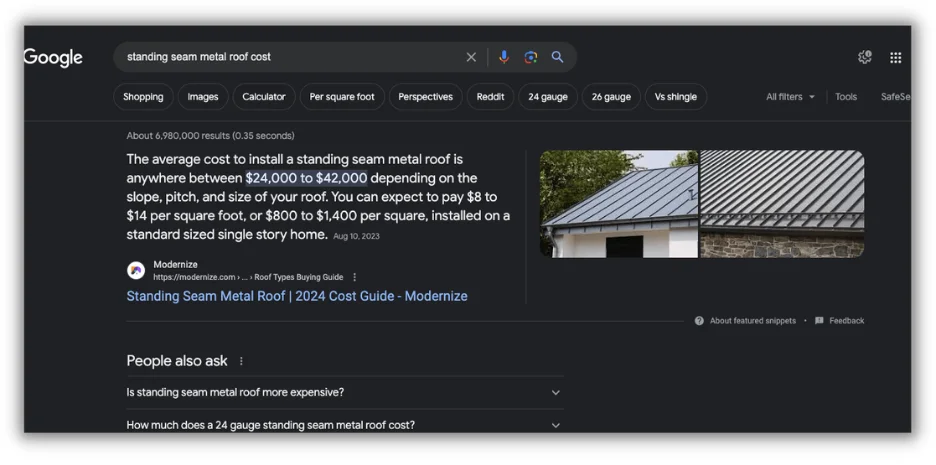Open People also ask three-dot menu

(241, 361)
